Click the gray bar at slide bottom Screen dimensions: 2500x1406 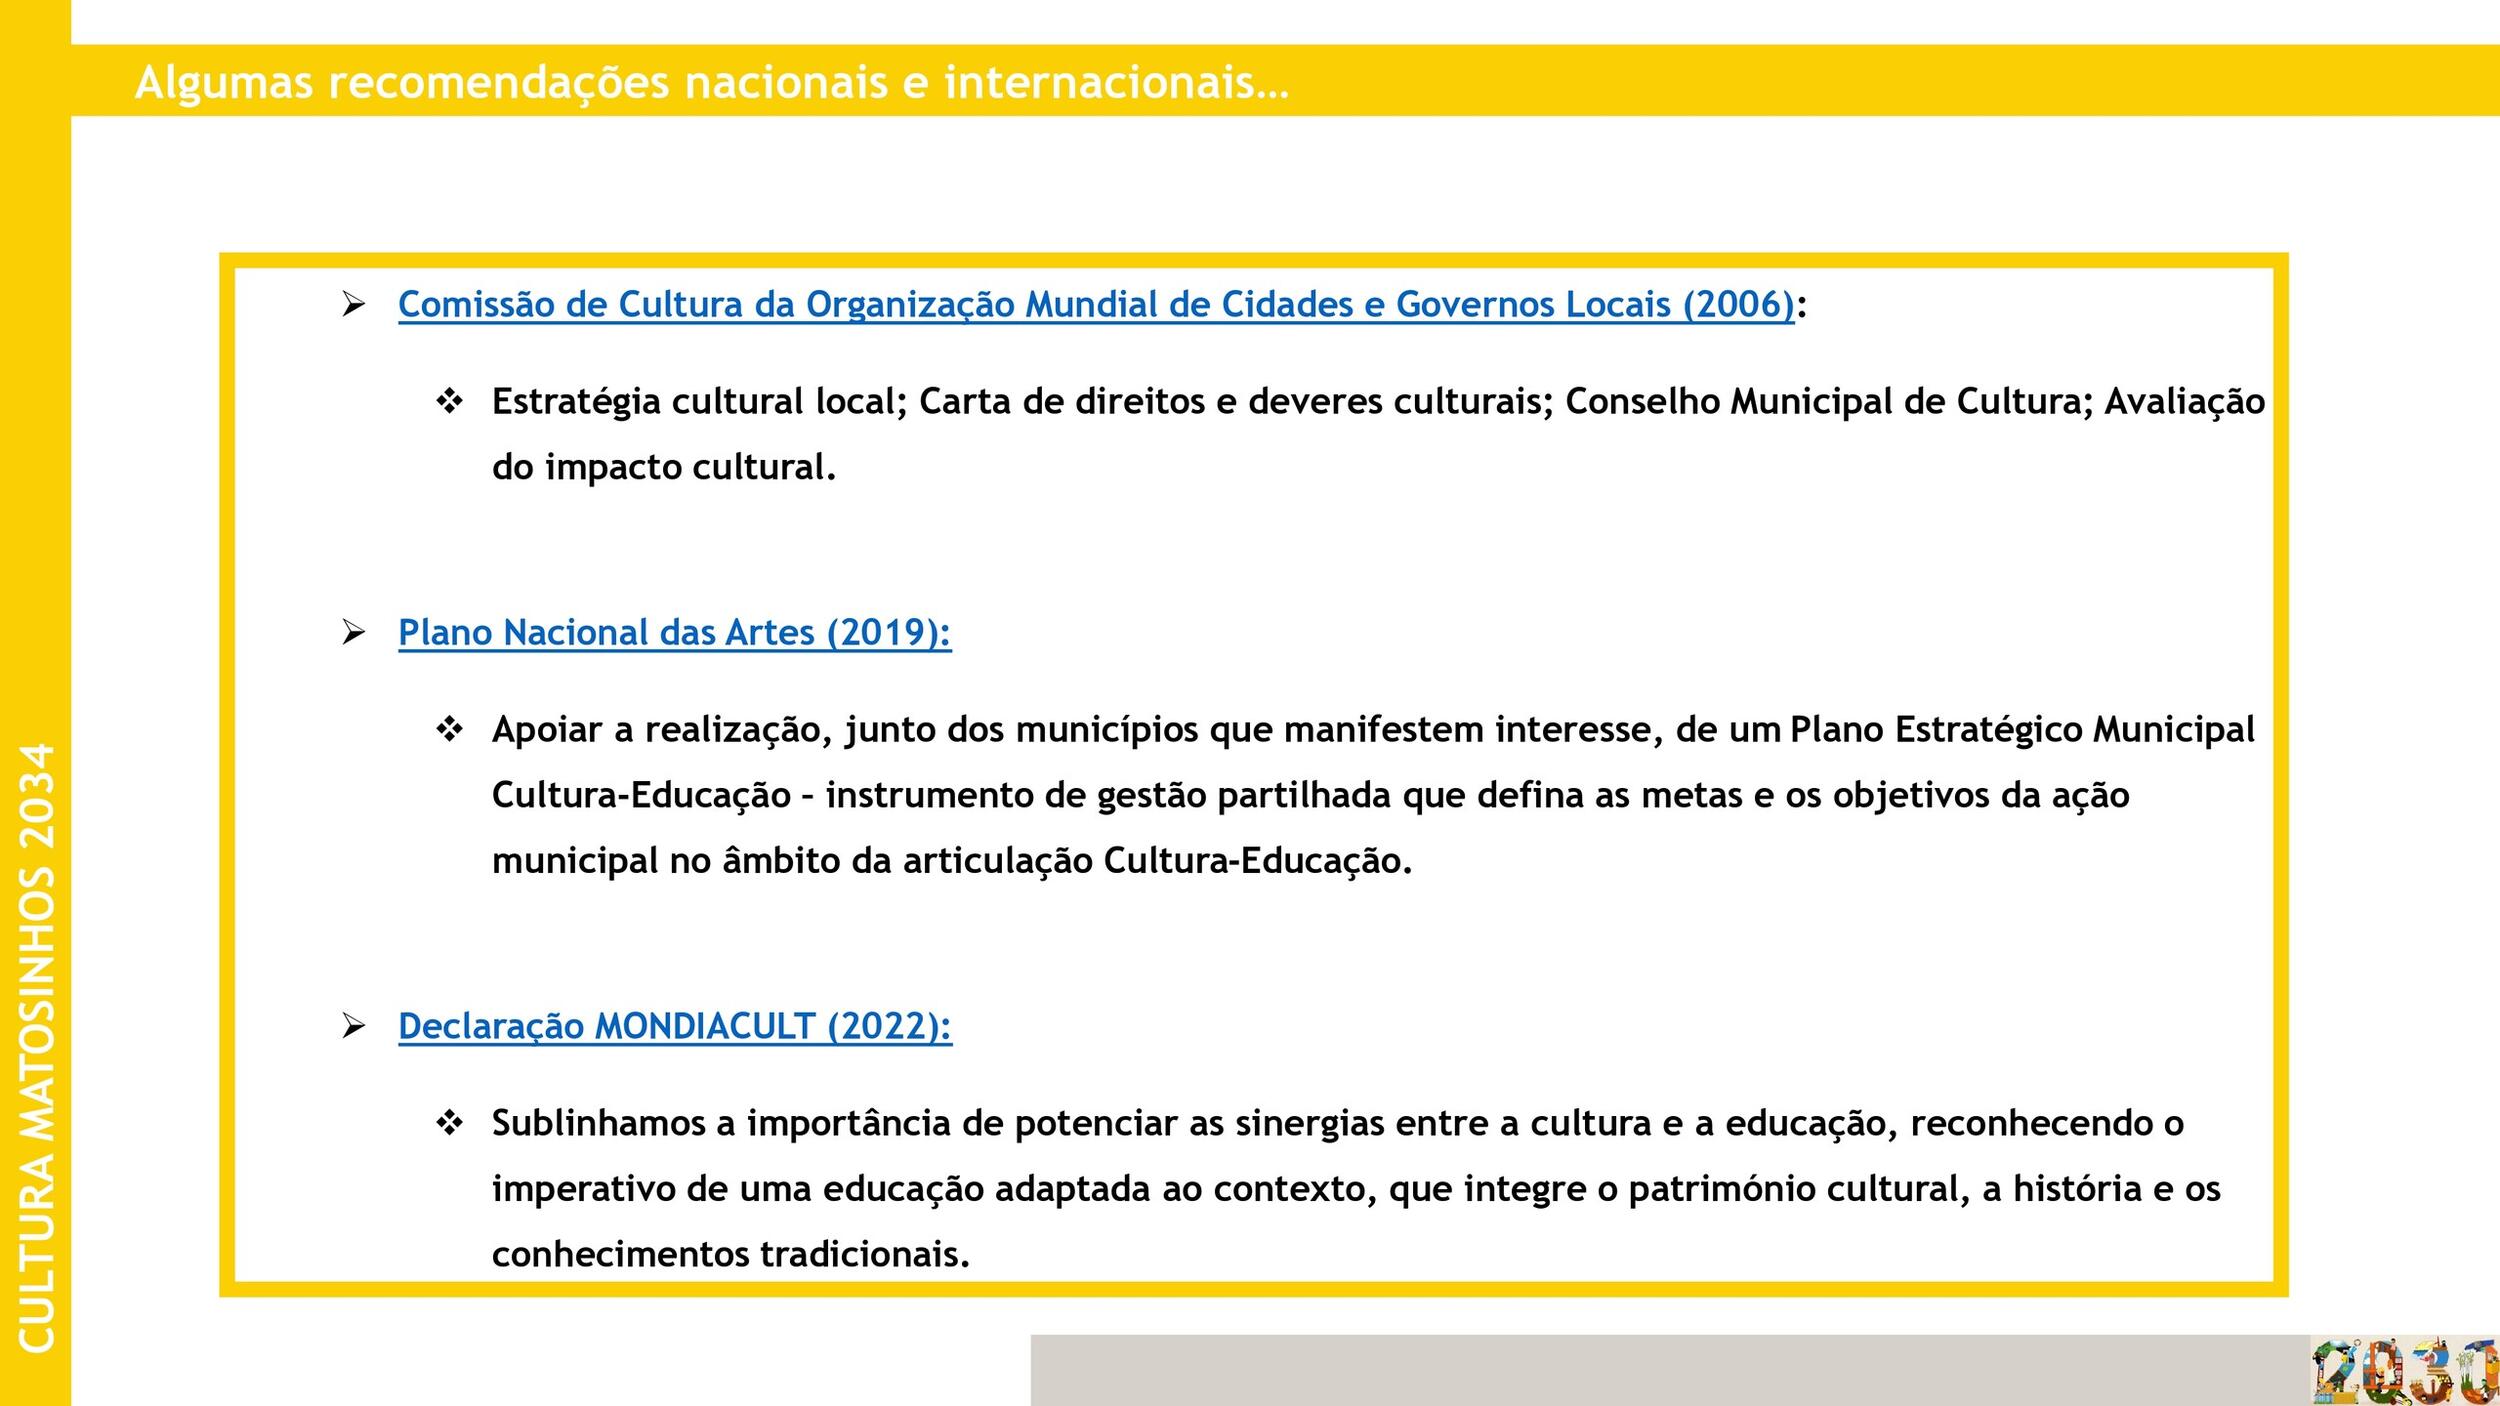[1670, 1370]
